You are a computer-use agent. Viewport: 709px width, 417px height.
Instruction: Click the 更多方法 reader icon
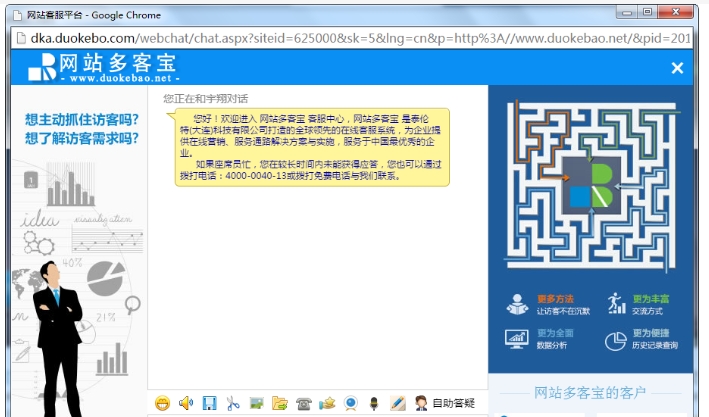(517, 304)
